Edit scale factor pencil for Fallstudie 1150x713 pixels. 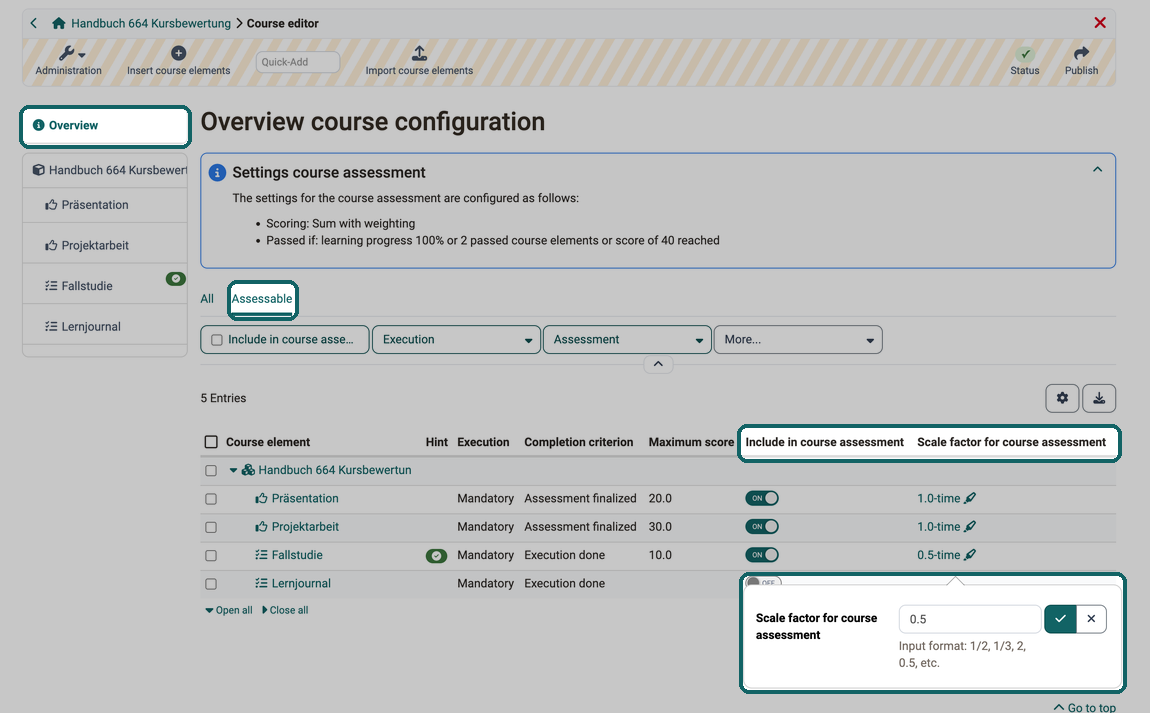click(970, 555)
